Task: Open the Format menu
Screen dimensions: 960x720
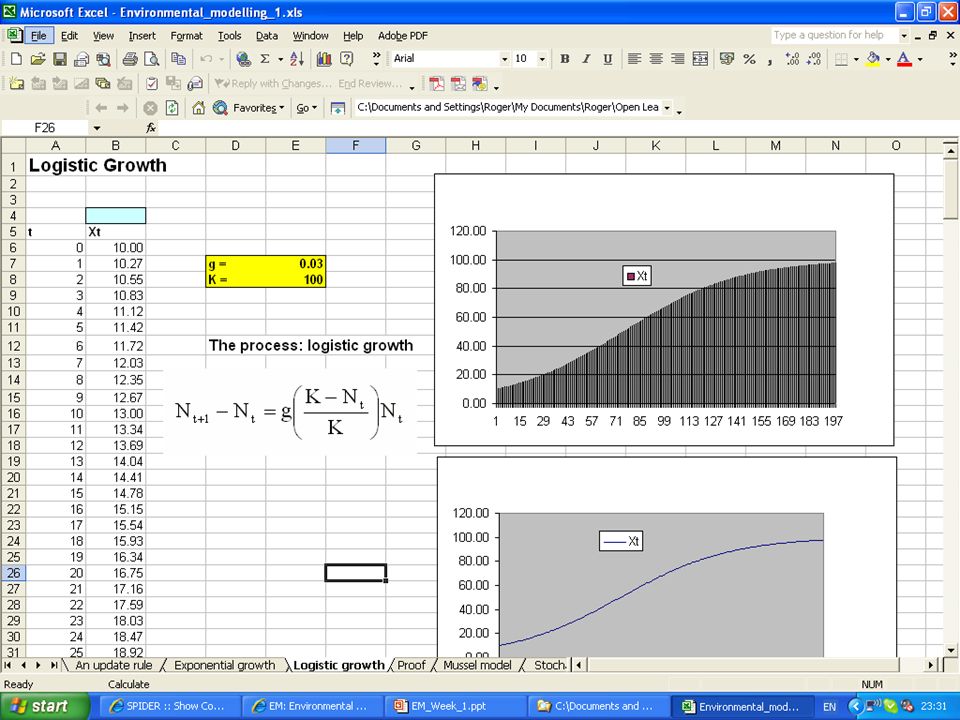Action: (186, 36)
